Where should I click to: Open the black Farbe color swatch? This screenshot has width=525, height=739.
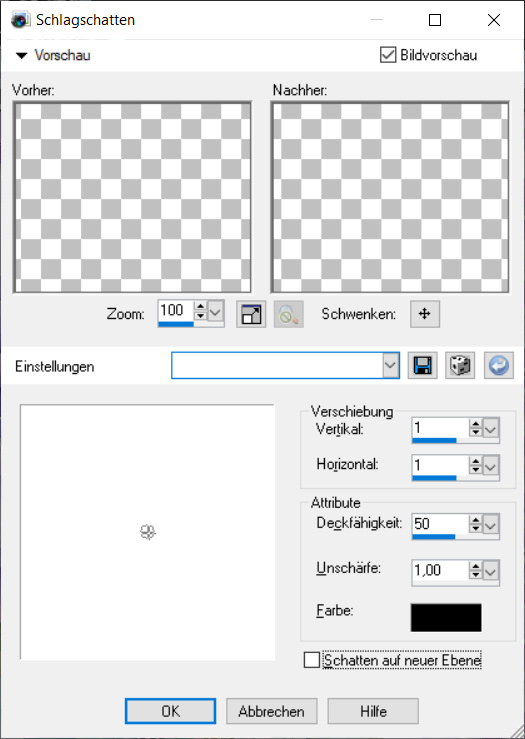[x=446, y=617]
